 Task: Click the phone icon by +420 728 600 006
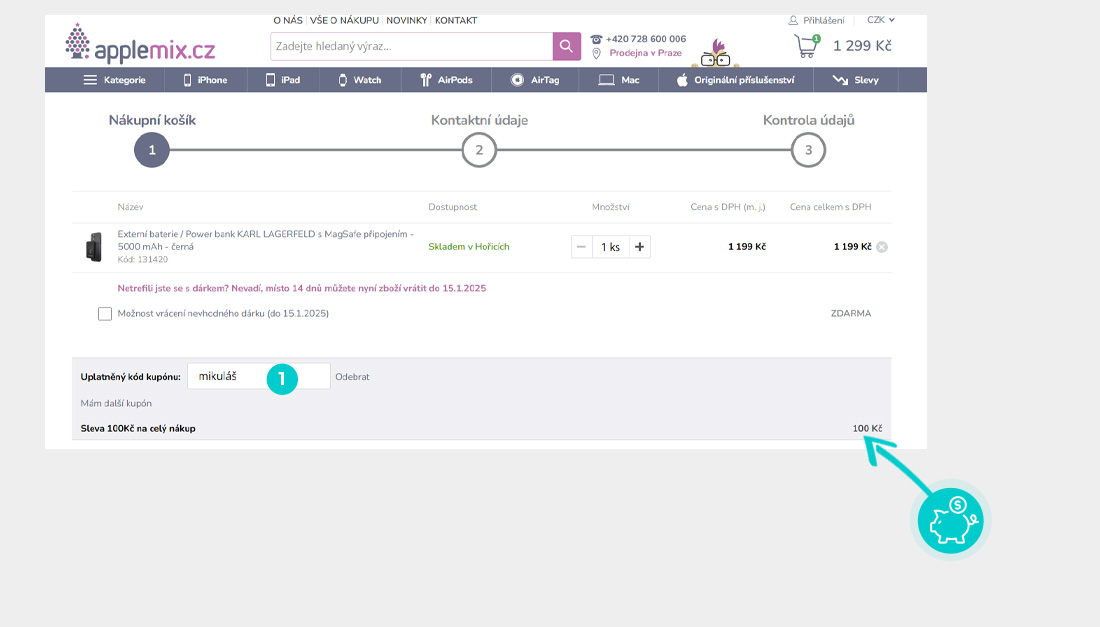point(596,39)
